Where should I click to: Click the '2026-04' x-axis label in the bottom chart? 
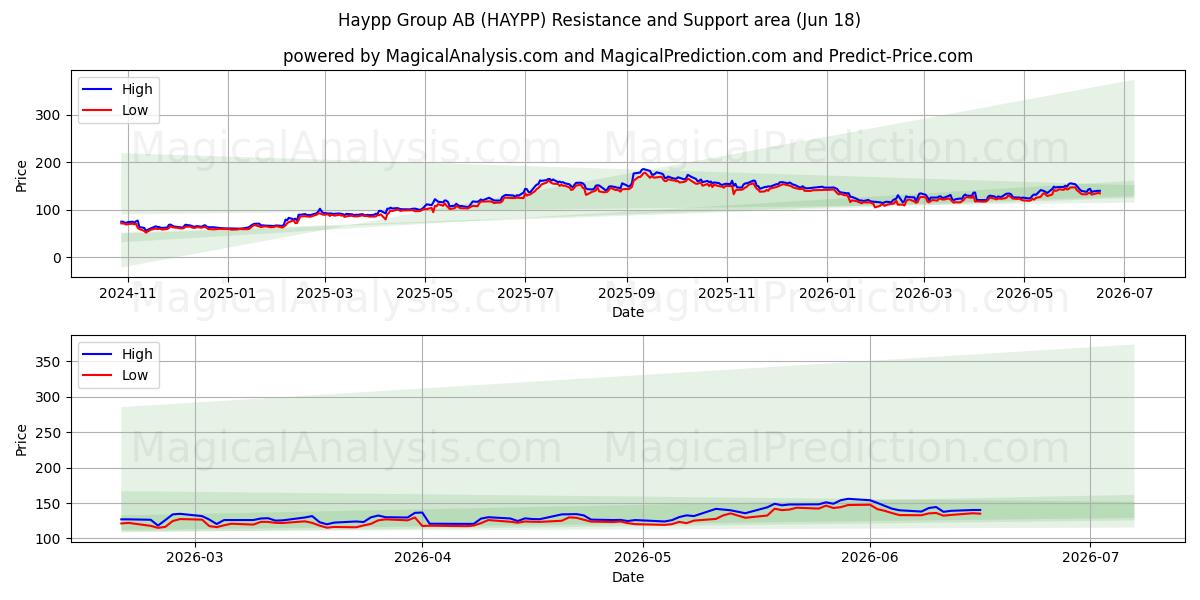[x=421, y=560]
